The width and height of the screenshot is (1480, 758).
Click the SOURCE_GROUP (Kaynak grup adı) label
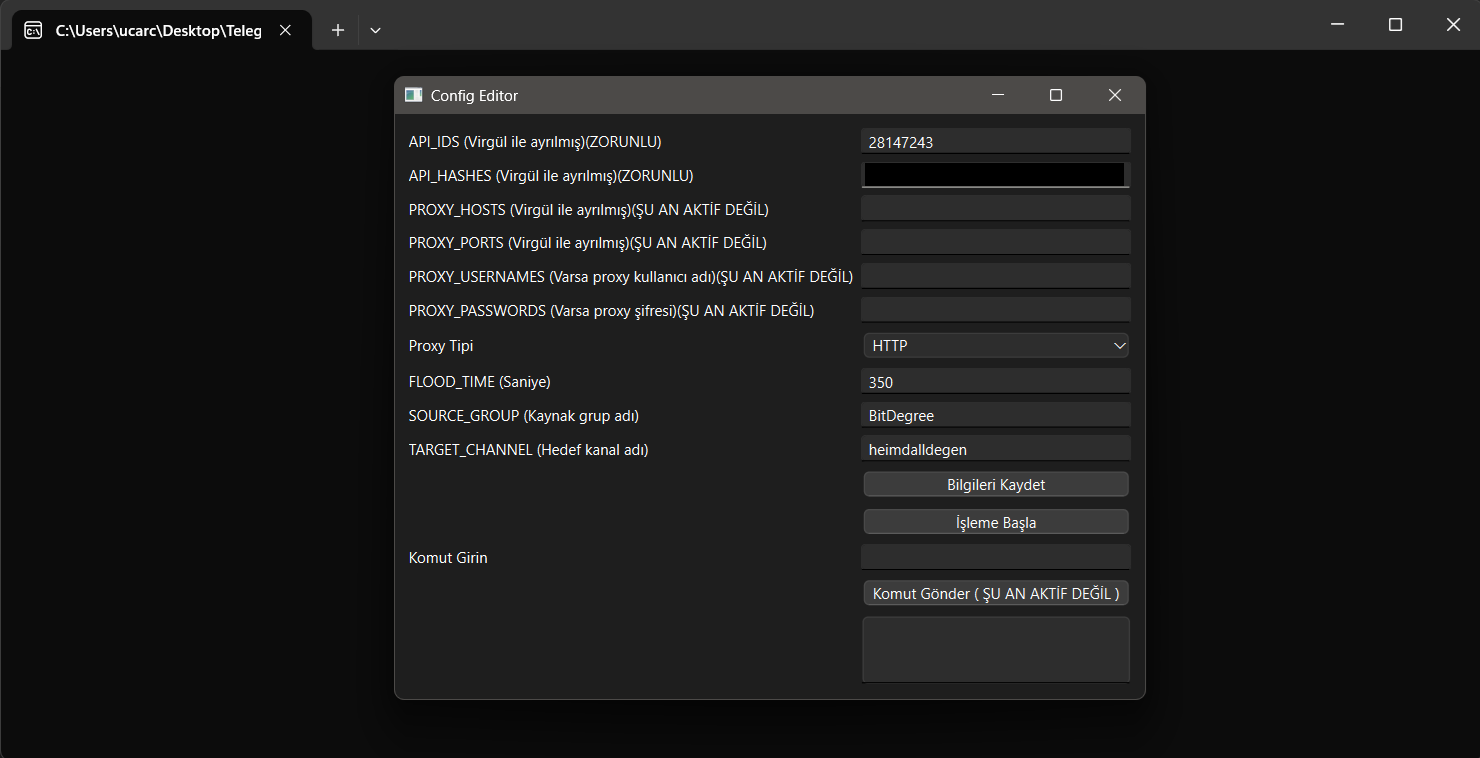(524, 416)
